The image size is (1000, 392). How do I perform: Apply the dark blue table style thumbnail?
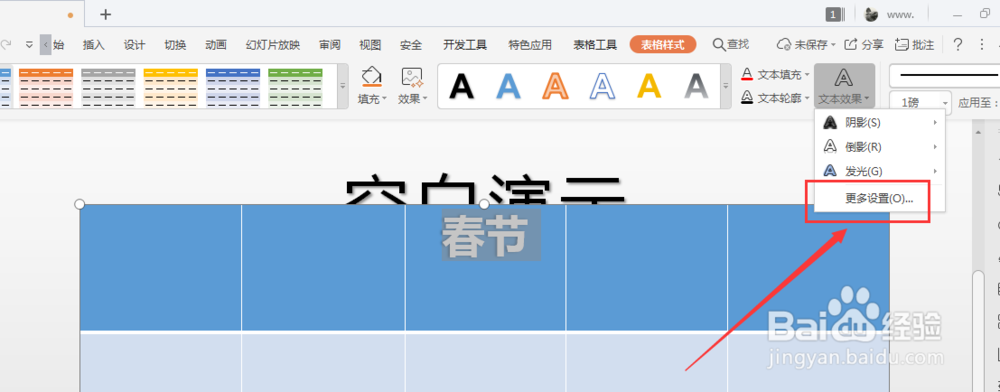pos(233,88)
